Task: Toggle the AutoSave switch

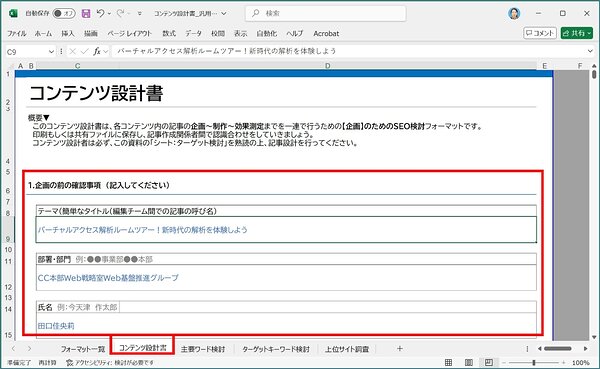Action: 64,13
